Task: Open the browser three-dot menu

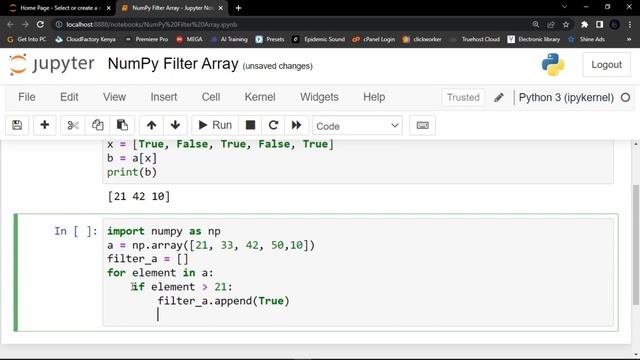Action: point(630,24)
